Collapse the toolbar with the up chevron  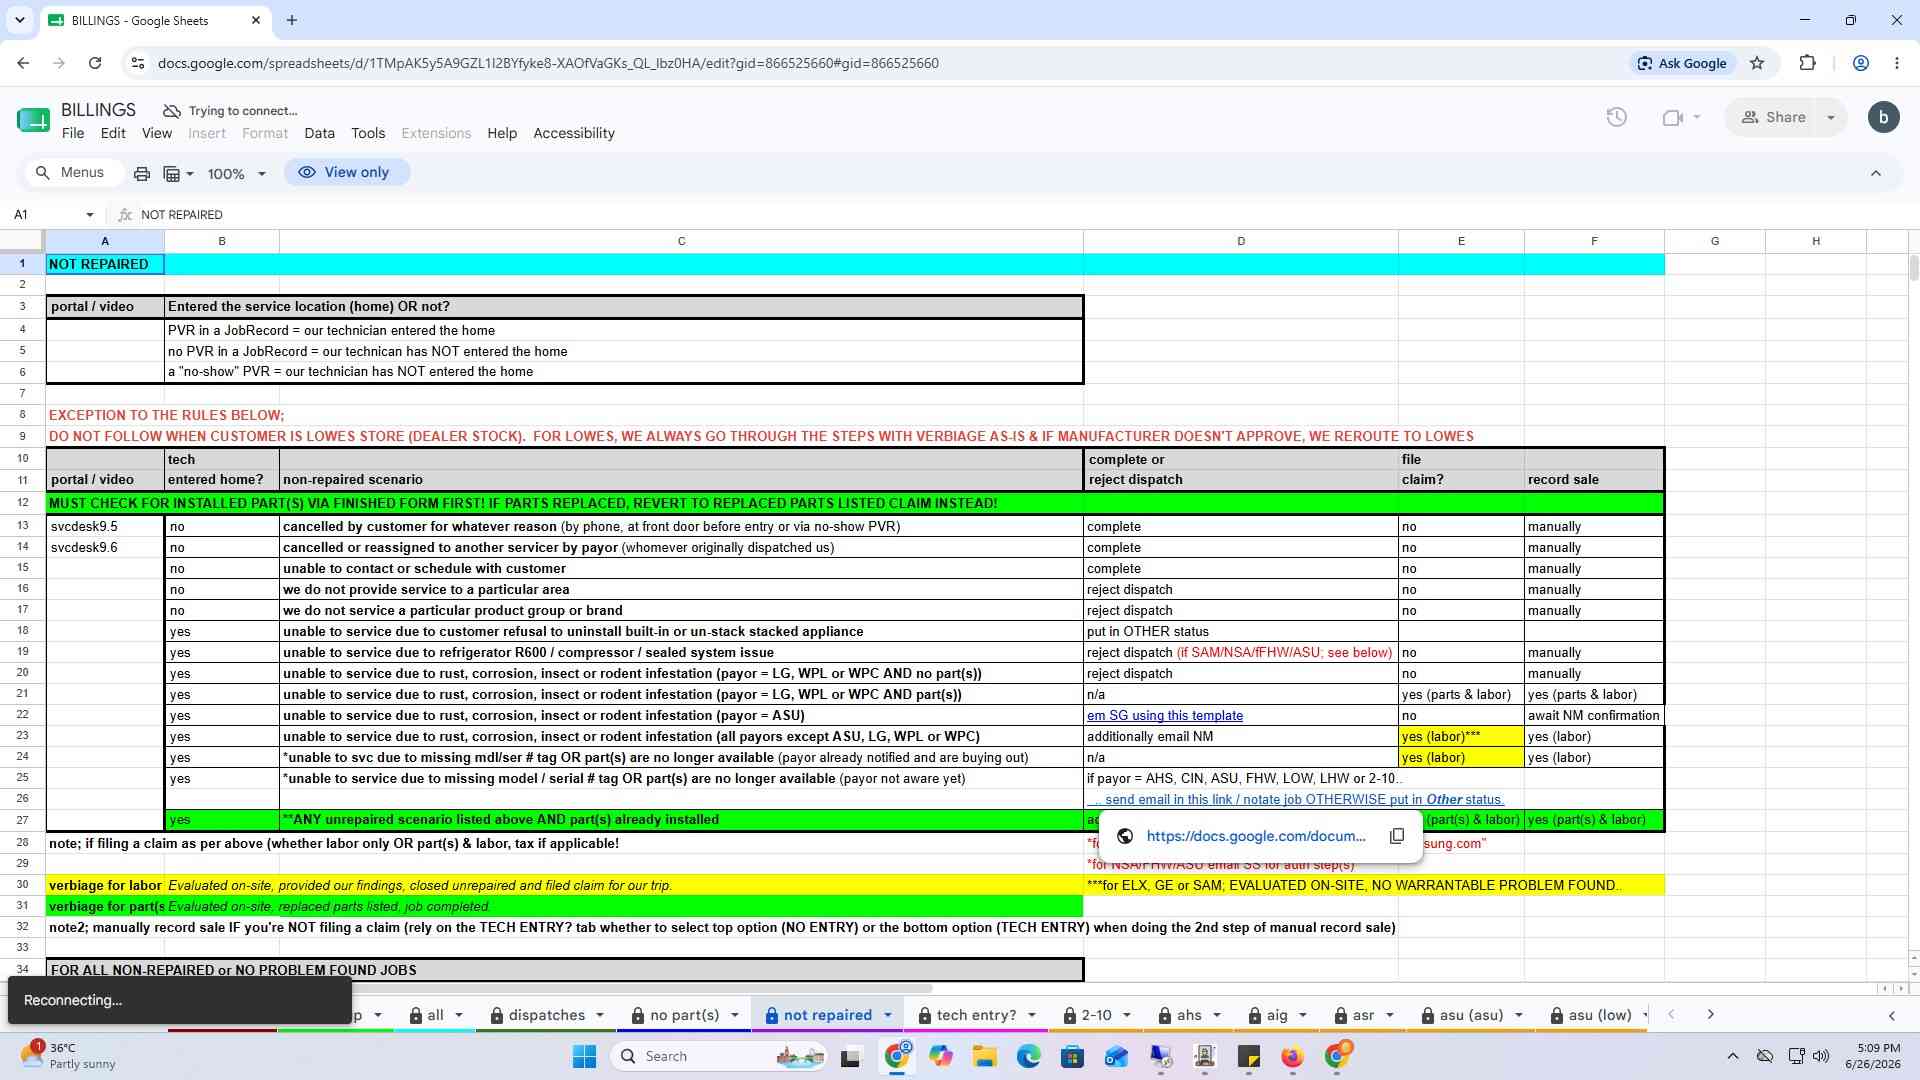(x=1876, y=173)
